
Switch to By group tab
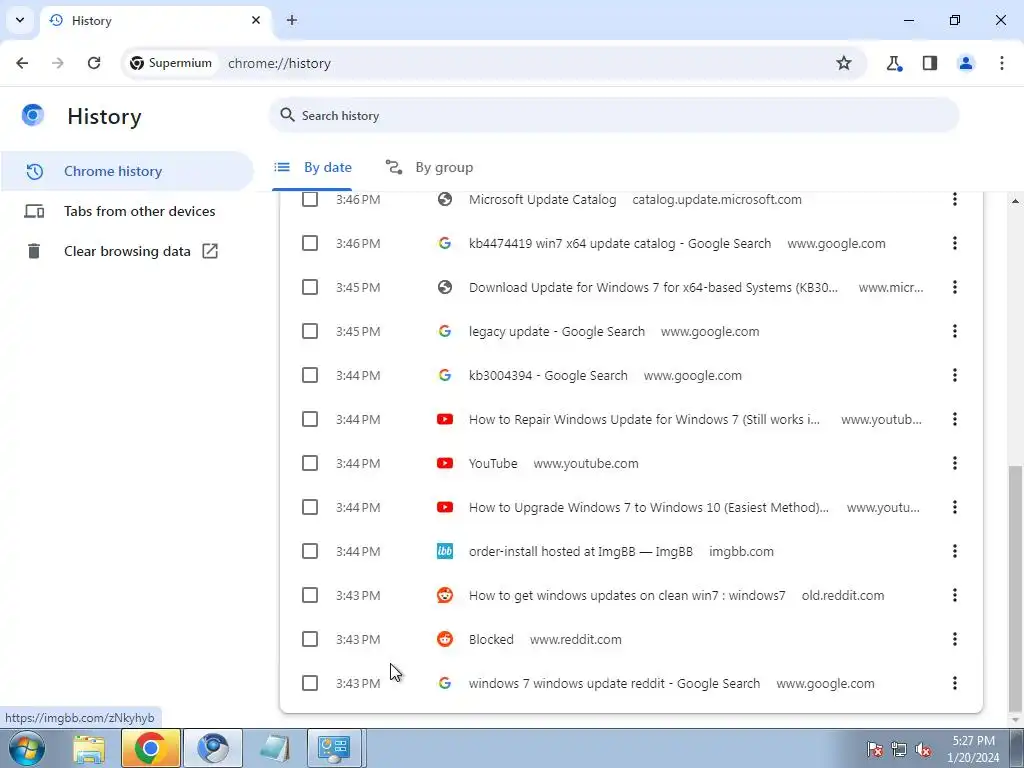430,167
